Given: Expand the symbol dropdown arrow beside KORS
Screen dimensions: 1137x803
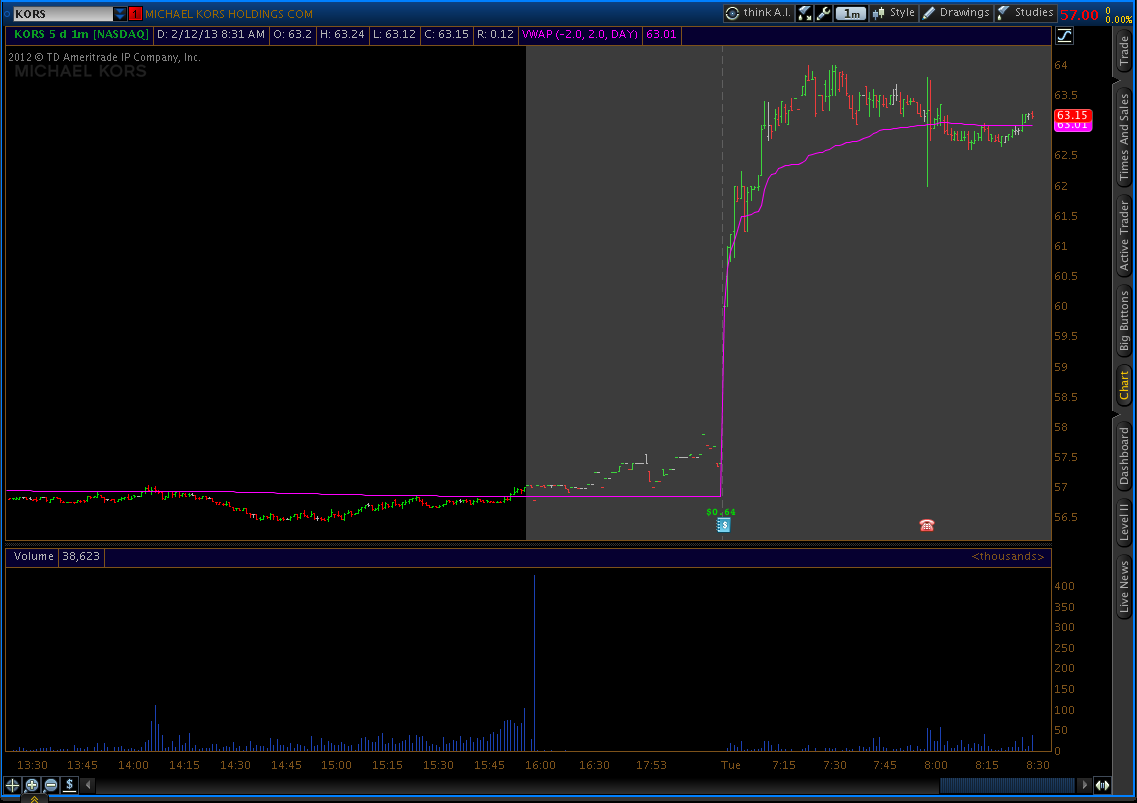Looking at the screenshot, I should pyautogui.click(x=120, y=14).
